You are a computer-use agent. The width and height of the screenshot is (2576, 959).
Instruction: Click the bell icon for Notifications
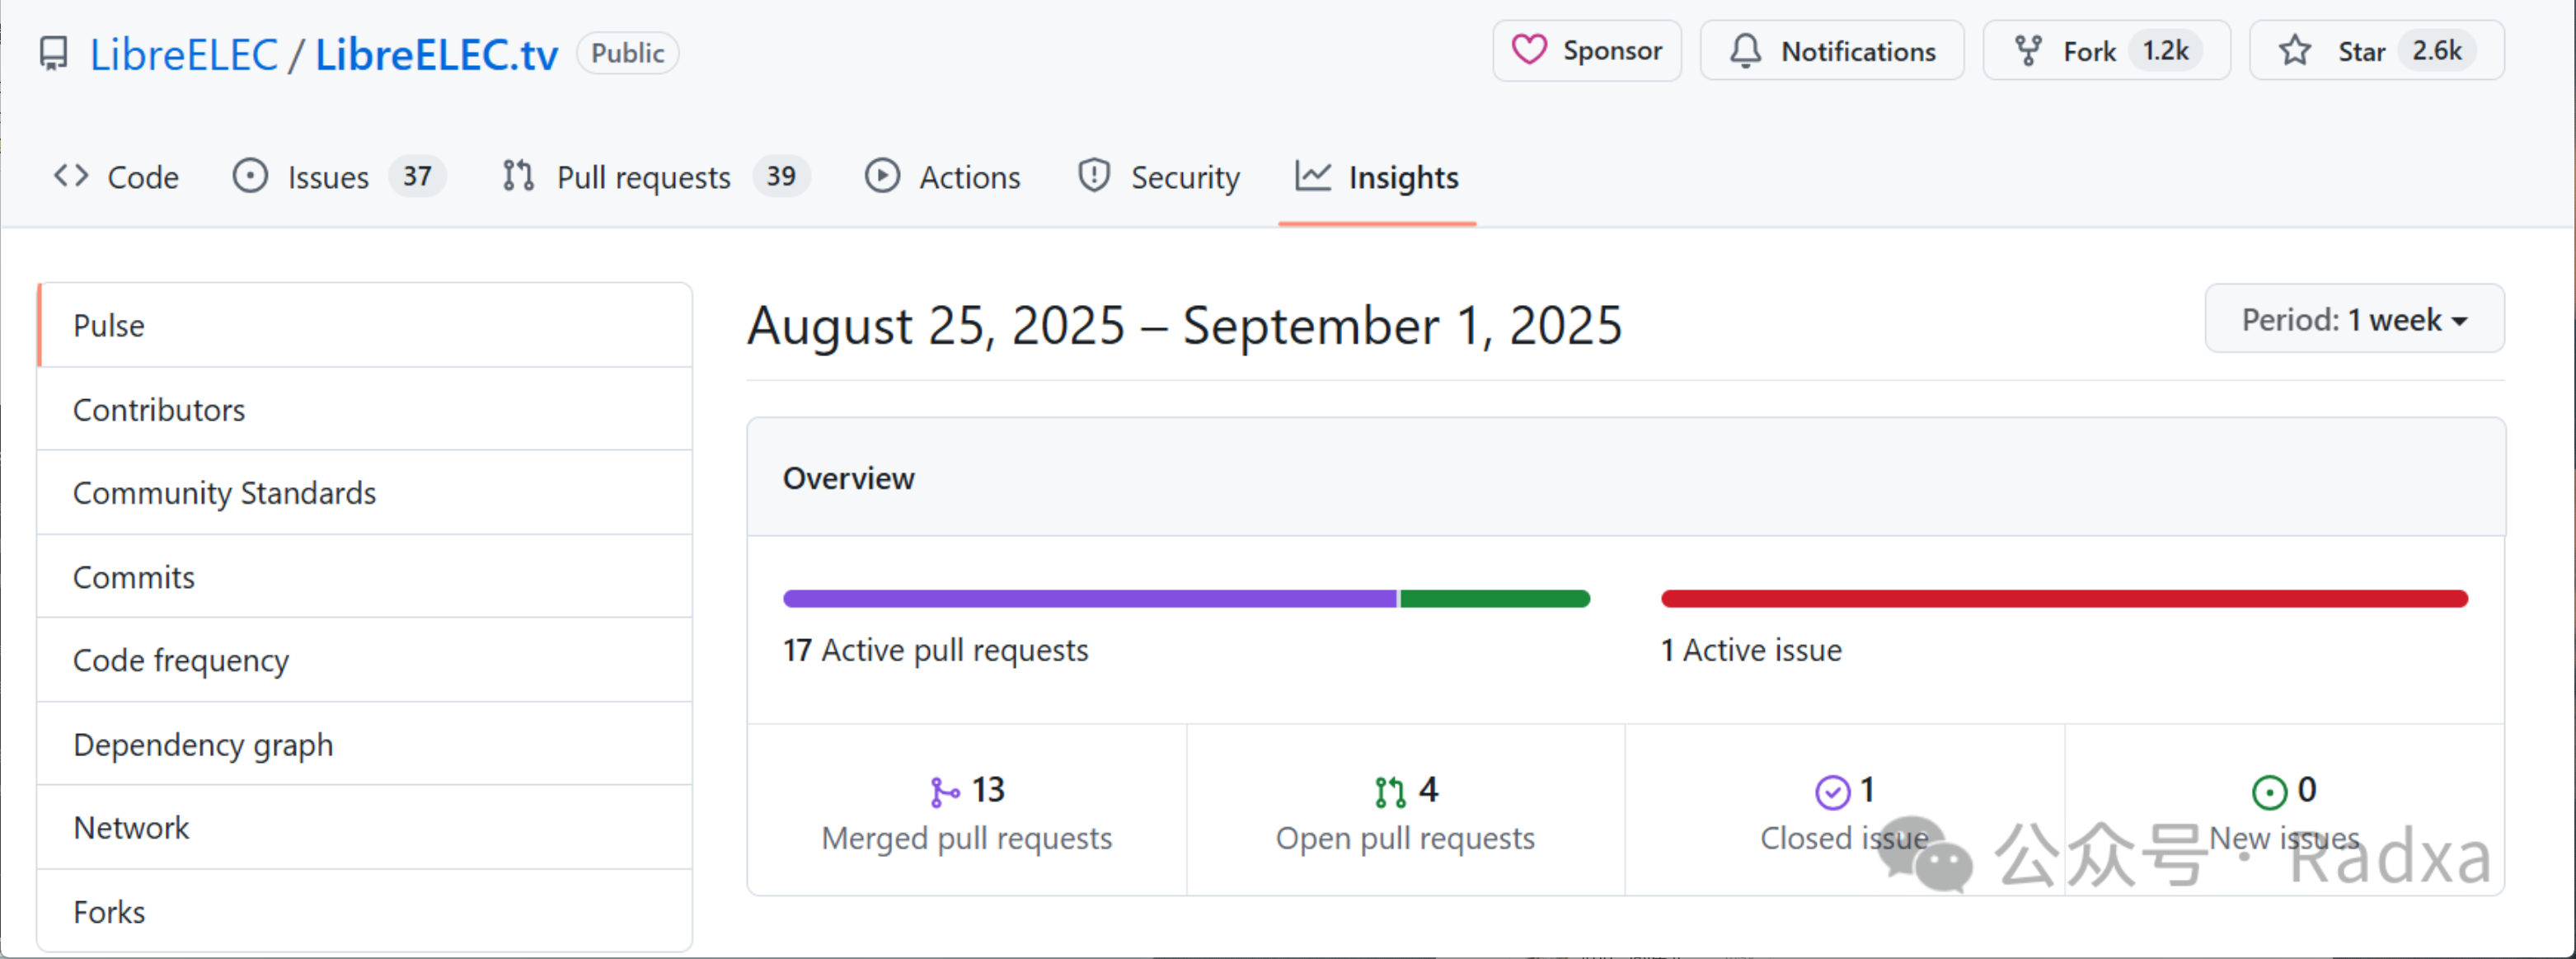[1745, 50]
